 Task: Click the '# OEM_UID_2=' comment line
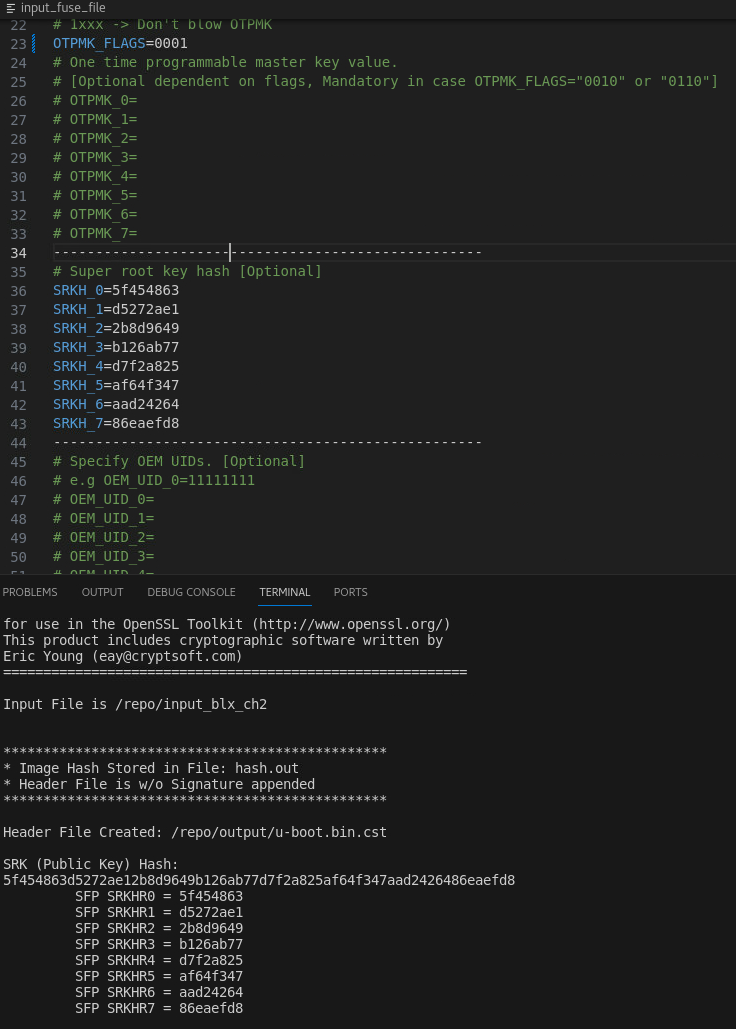click(104, 537)
